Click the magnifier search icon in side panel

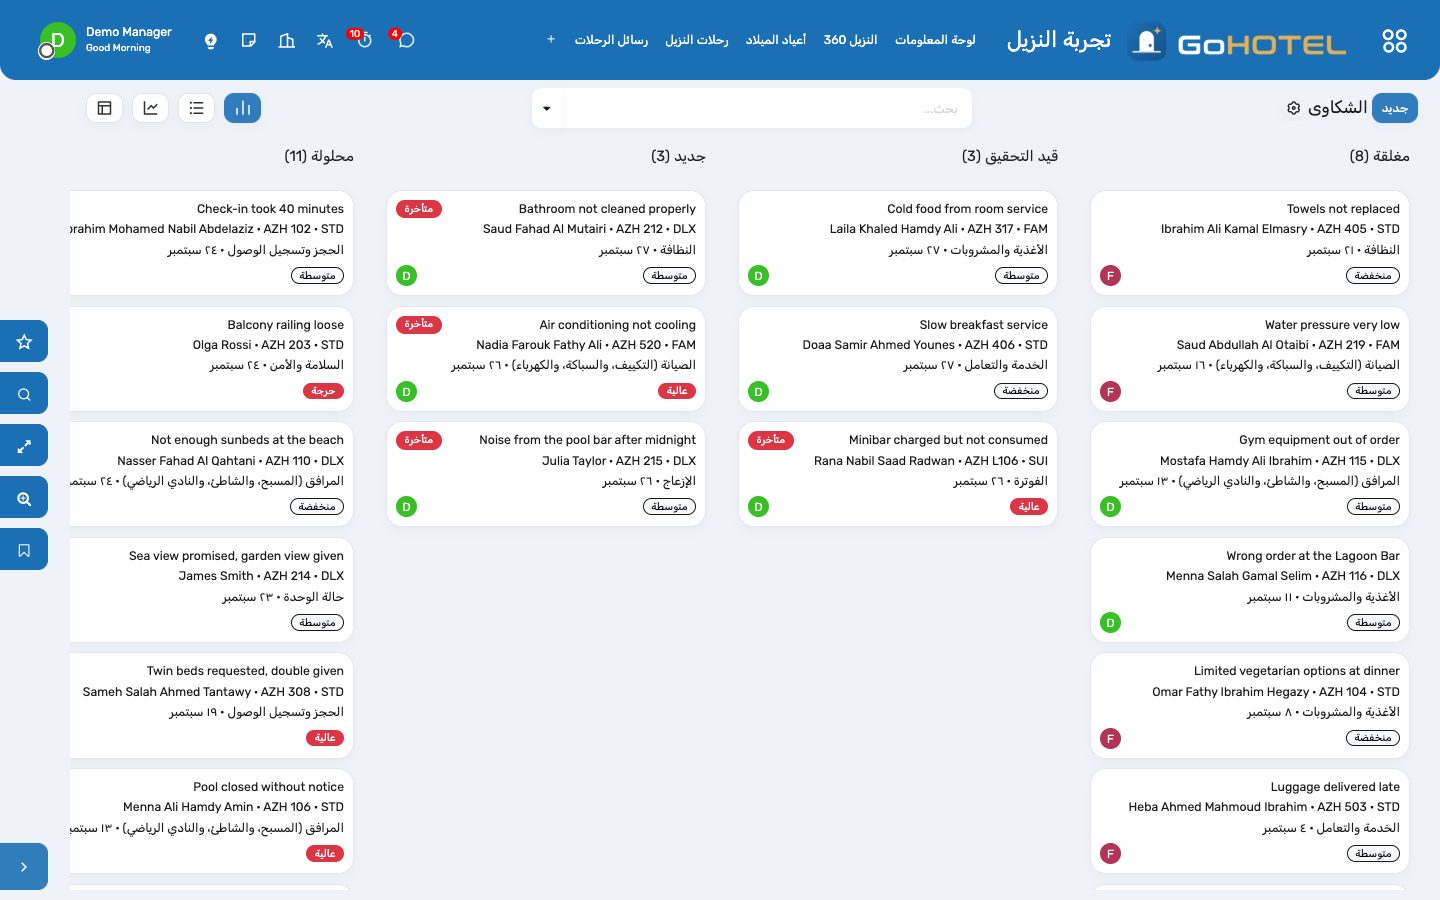[24, 394]
